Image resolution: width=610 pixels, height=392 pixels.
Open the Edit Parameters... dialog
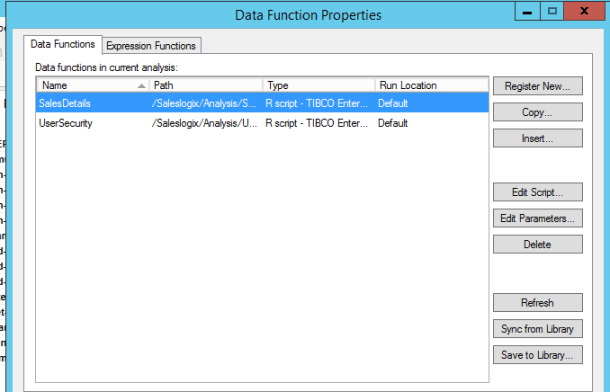538,218
